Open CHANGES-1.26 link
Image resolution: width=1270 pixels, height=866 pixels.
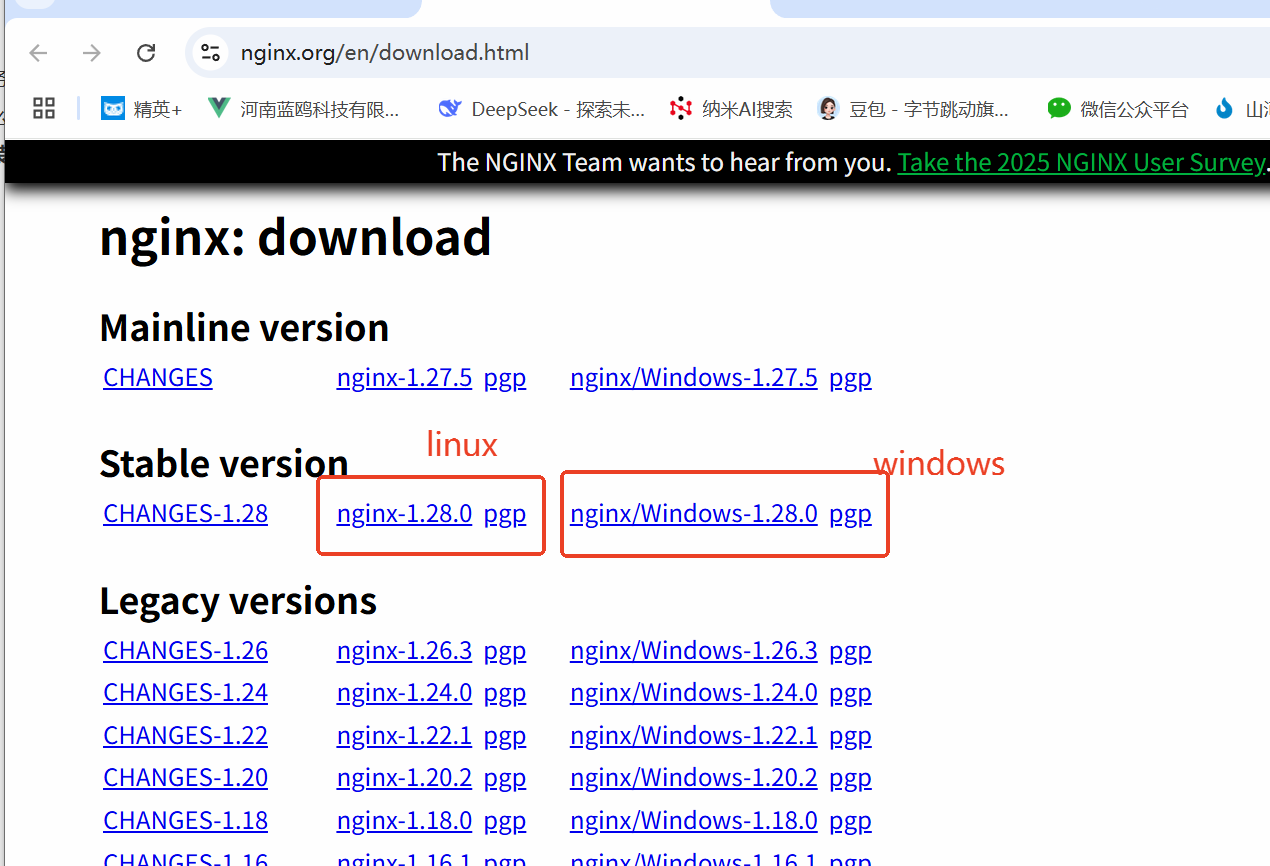tap(186, 651)
